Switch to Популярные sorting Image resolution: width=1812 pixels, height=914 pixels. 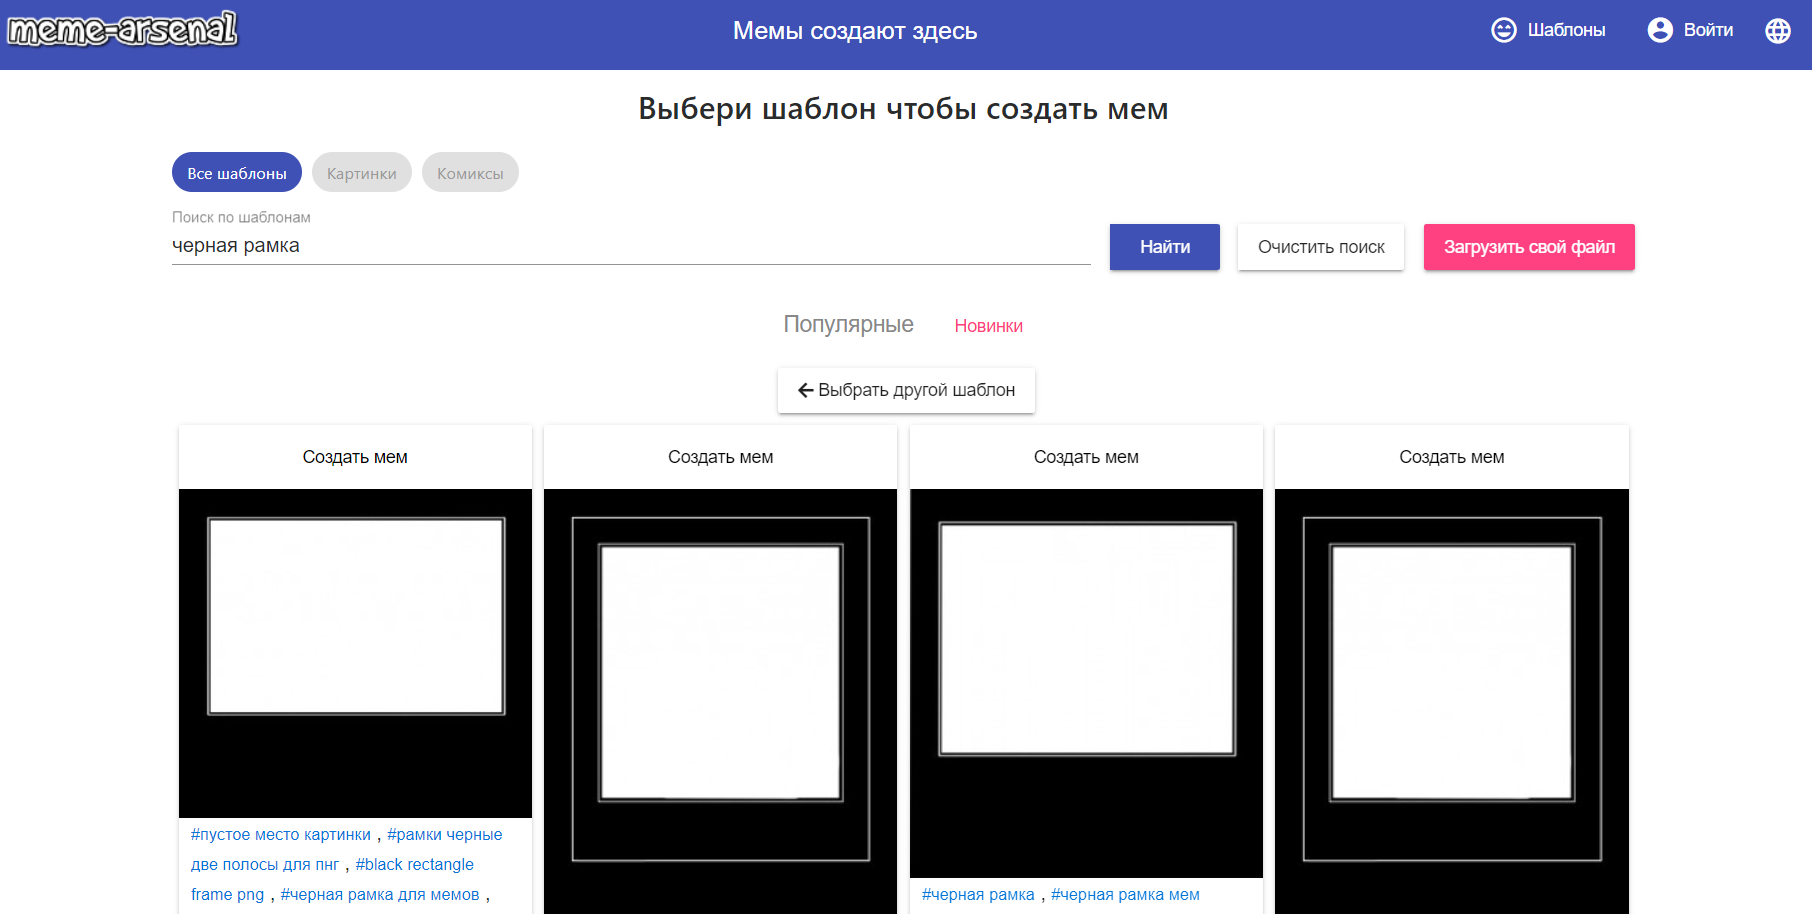pos(848,324)
